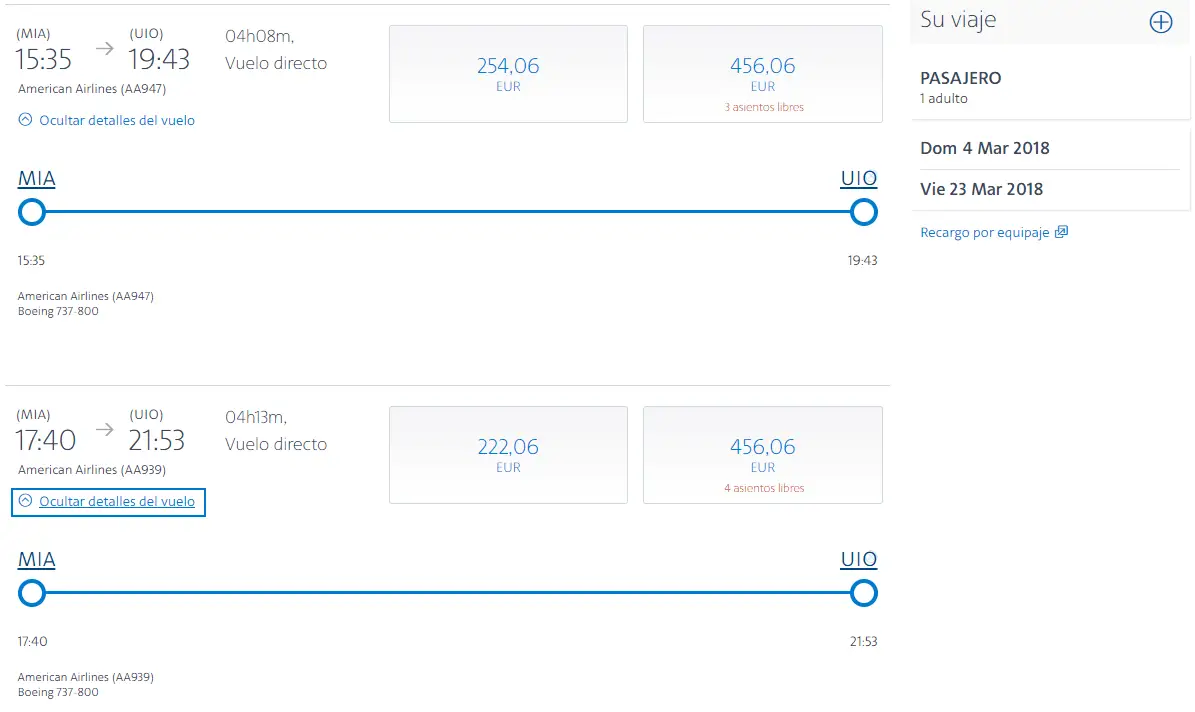Click external link icon beside Recargo por equipaje
The width and height of the screenshot is (1195, 712).
(x=1062, y=232)
